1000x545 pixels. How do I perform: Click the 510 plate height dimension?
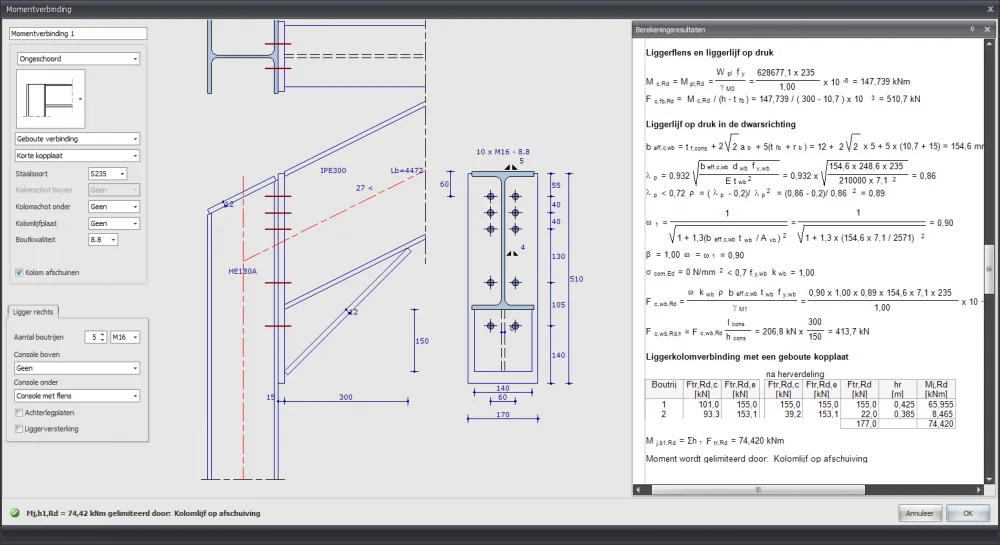[x=576, y=279]
